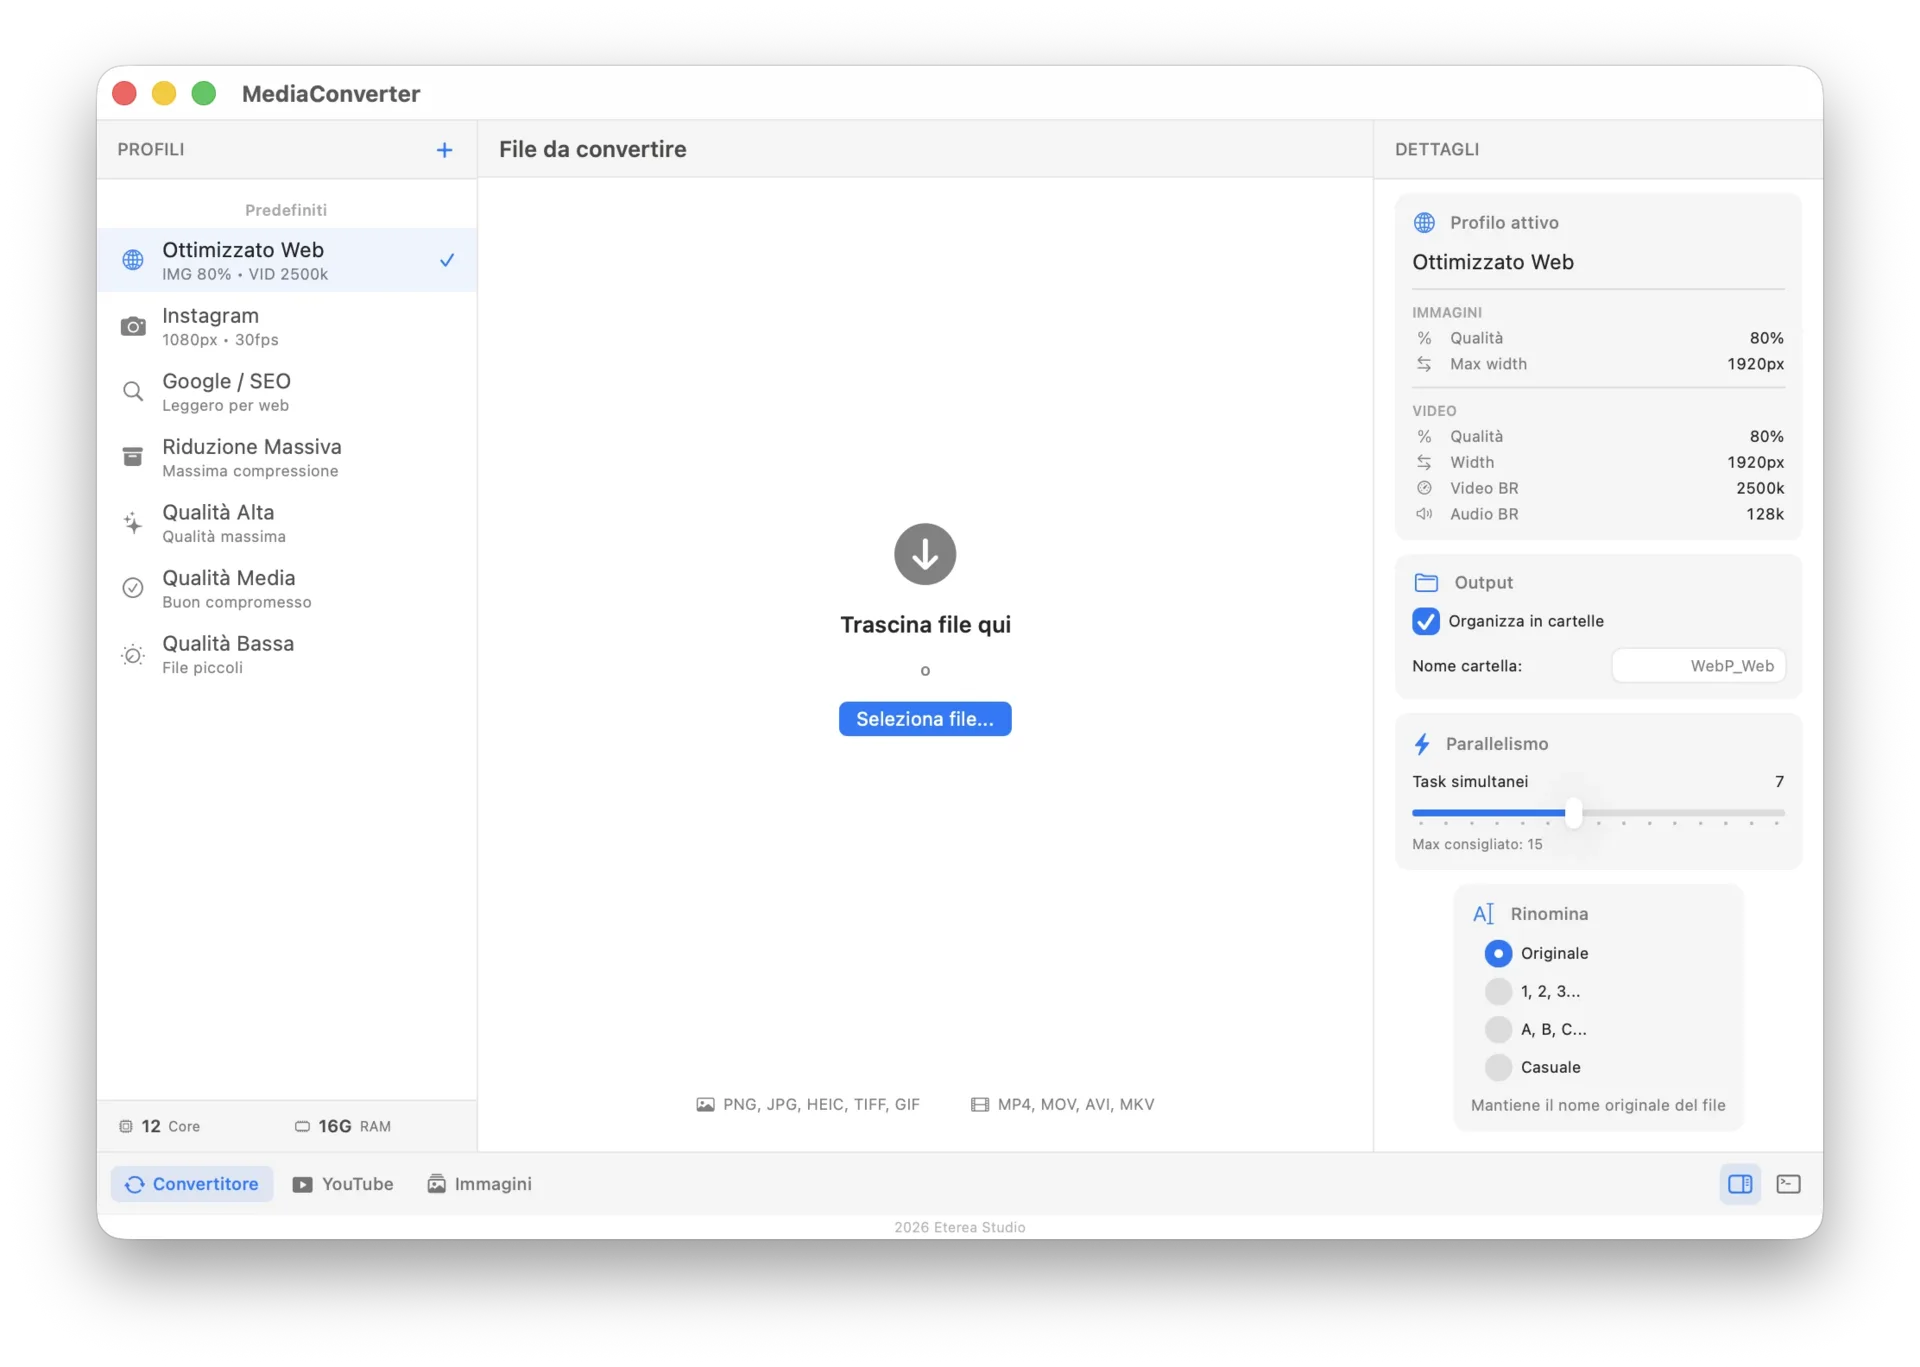
Task: Click the dial icon beside Qualità Bassa
Action: (133, 654)
